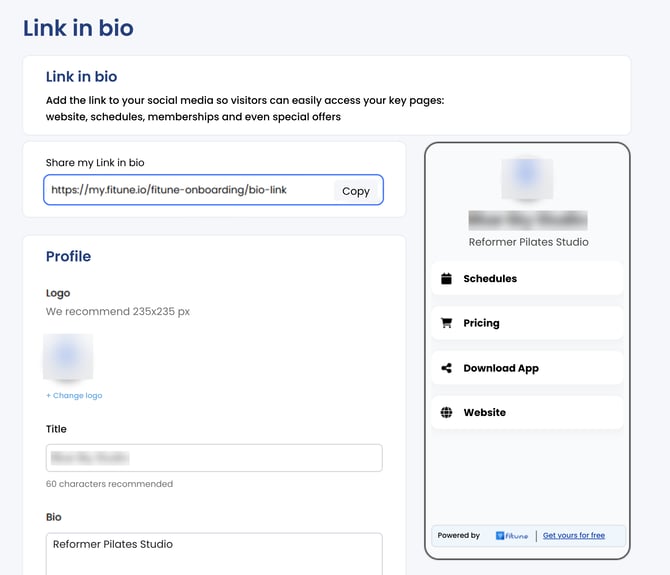Click the share icon beside Download App

click(446, 368)
